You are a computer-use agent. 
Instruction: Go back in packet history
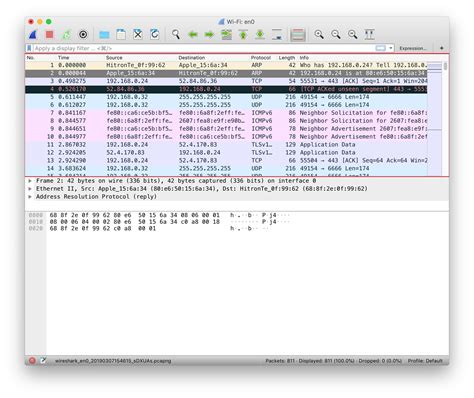coord(193,34)
